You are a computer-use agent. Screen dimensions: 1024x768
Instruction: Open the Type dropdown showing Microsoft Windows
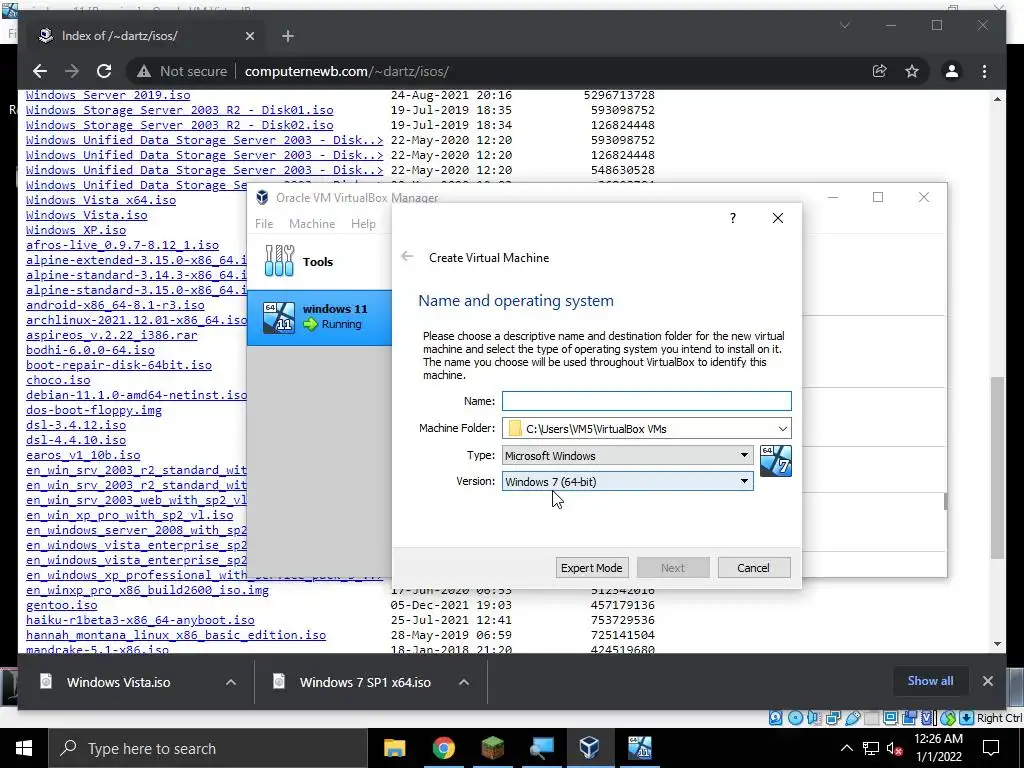628,455
